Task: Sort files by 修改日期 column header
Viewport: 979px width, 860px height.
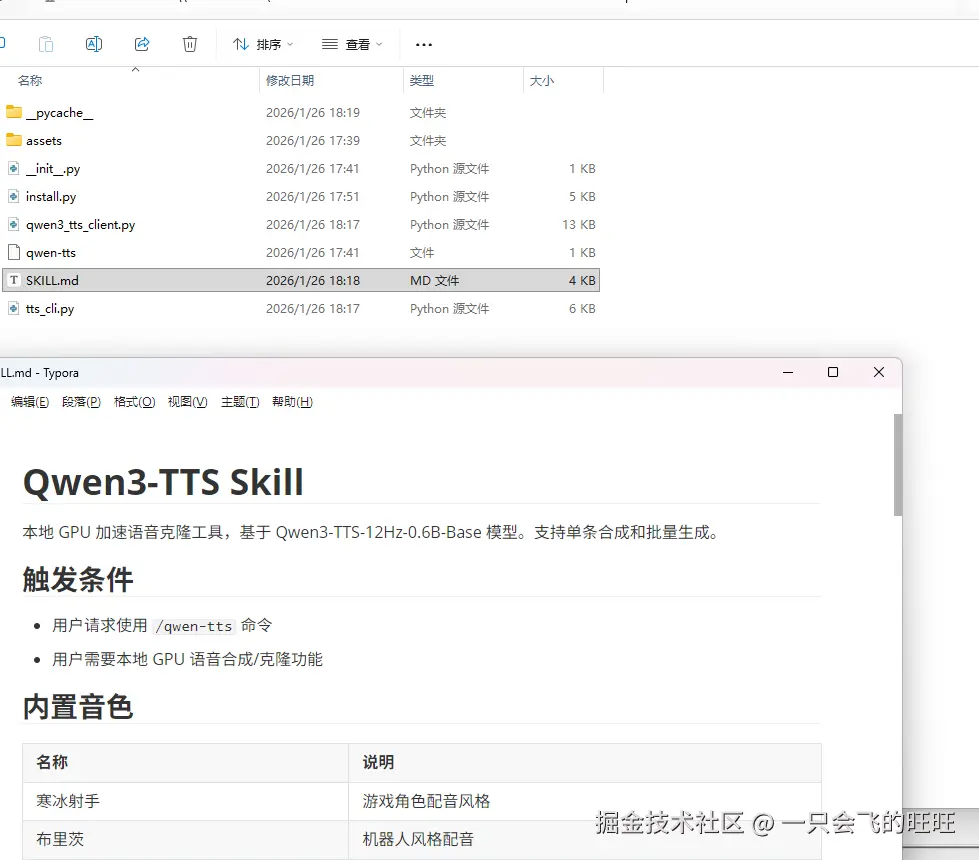Action: pyautogui.click(x=290, y=81)
